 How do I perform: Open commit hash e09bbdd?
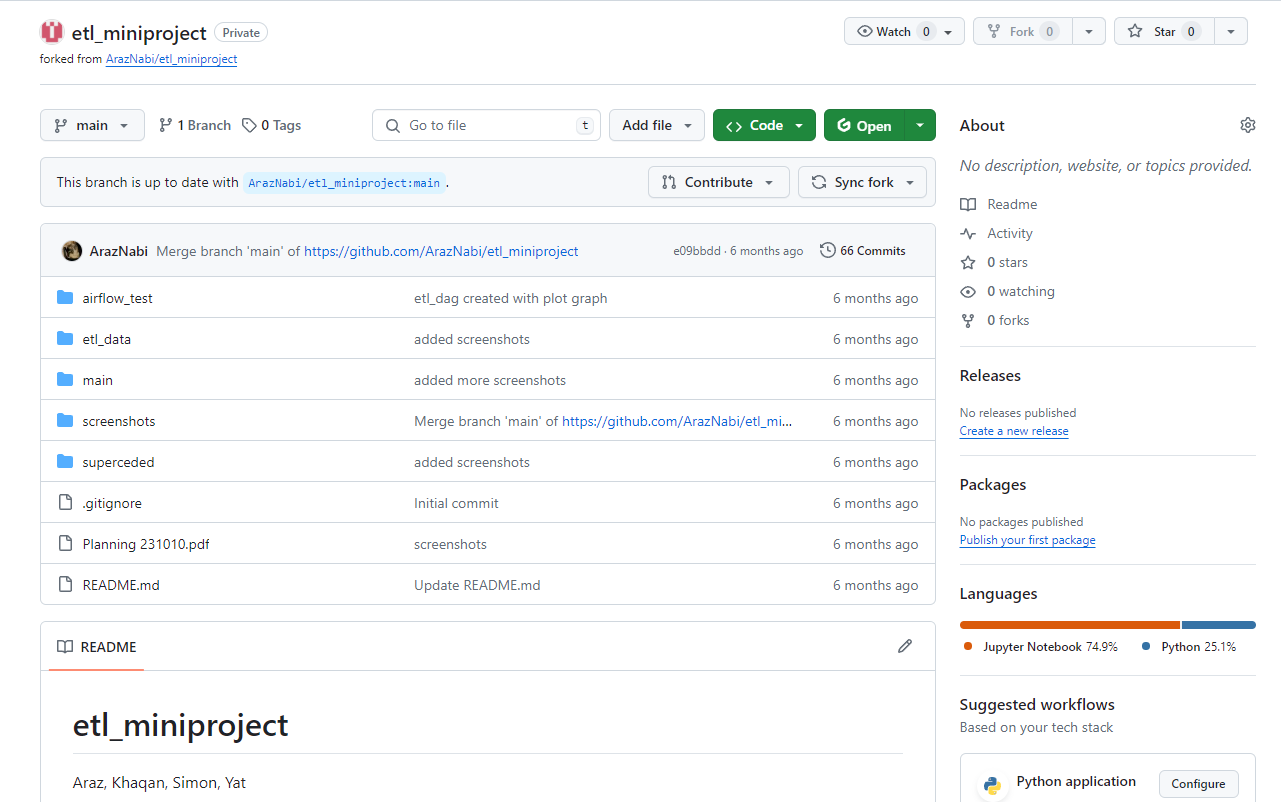[x=696, y=251]
